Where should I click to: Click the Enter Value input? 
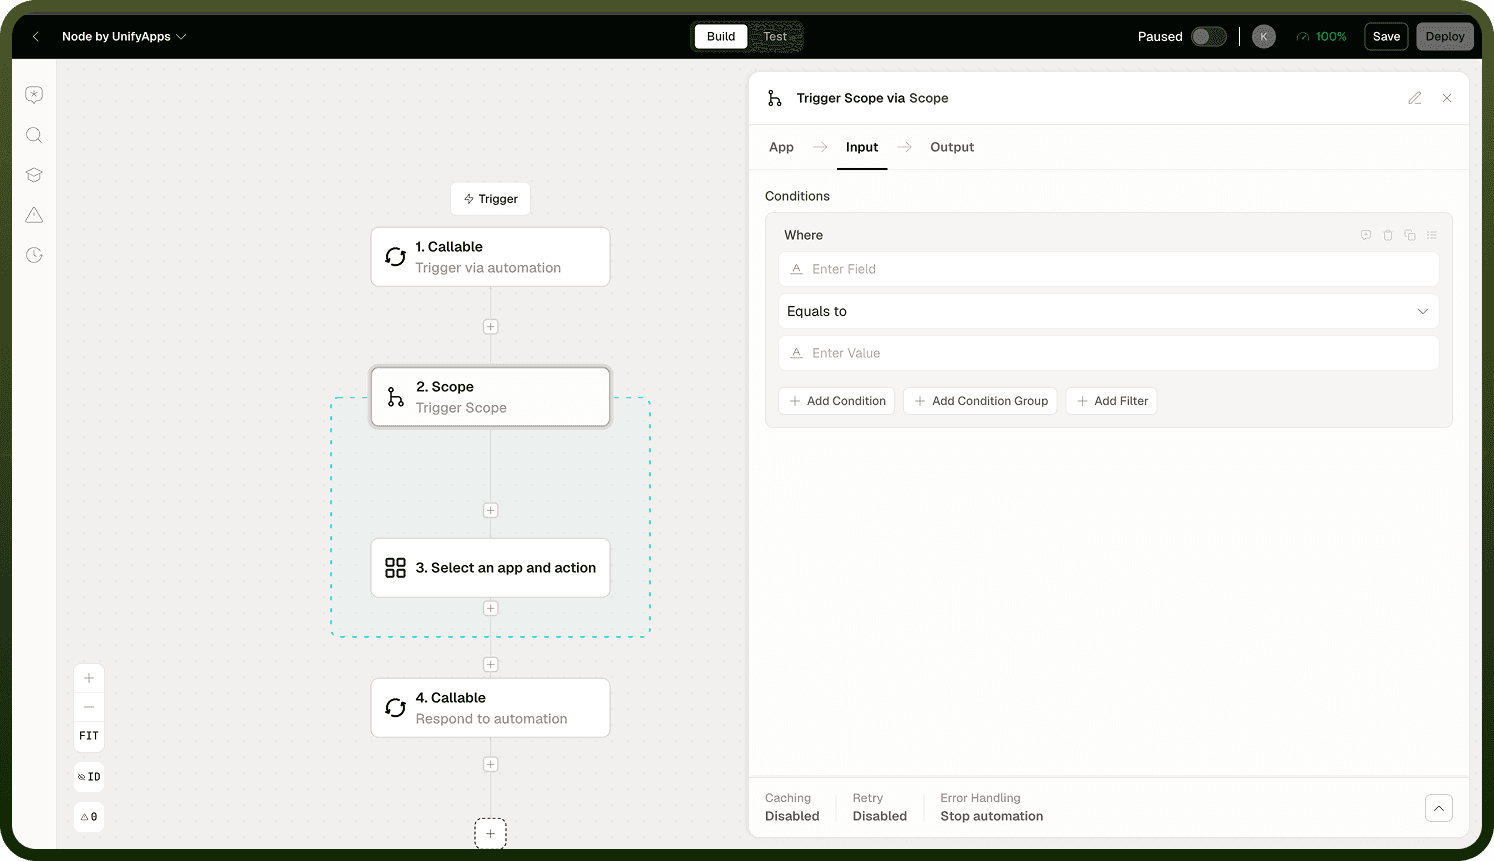point(1108,353)
